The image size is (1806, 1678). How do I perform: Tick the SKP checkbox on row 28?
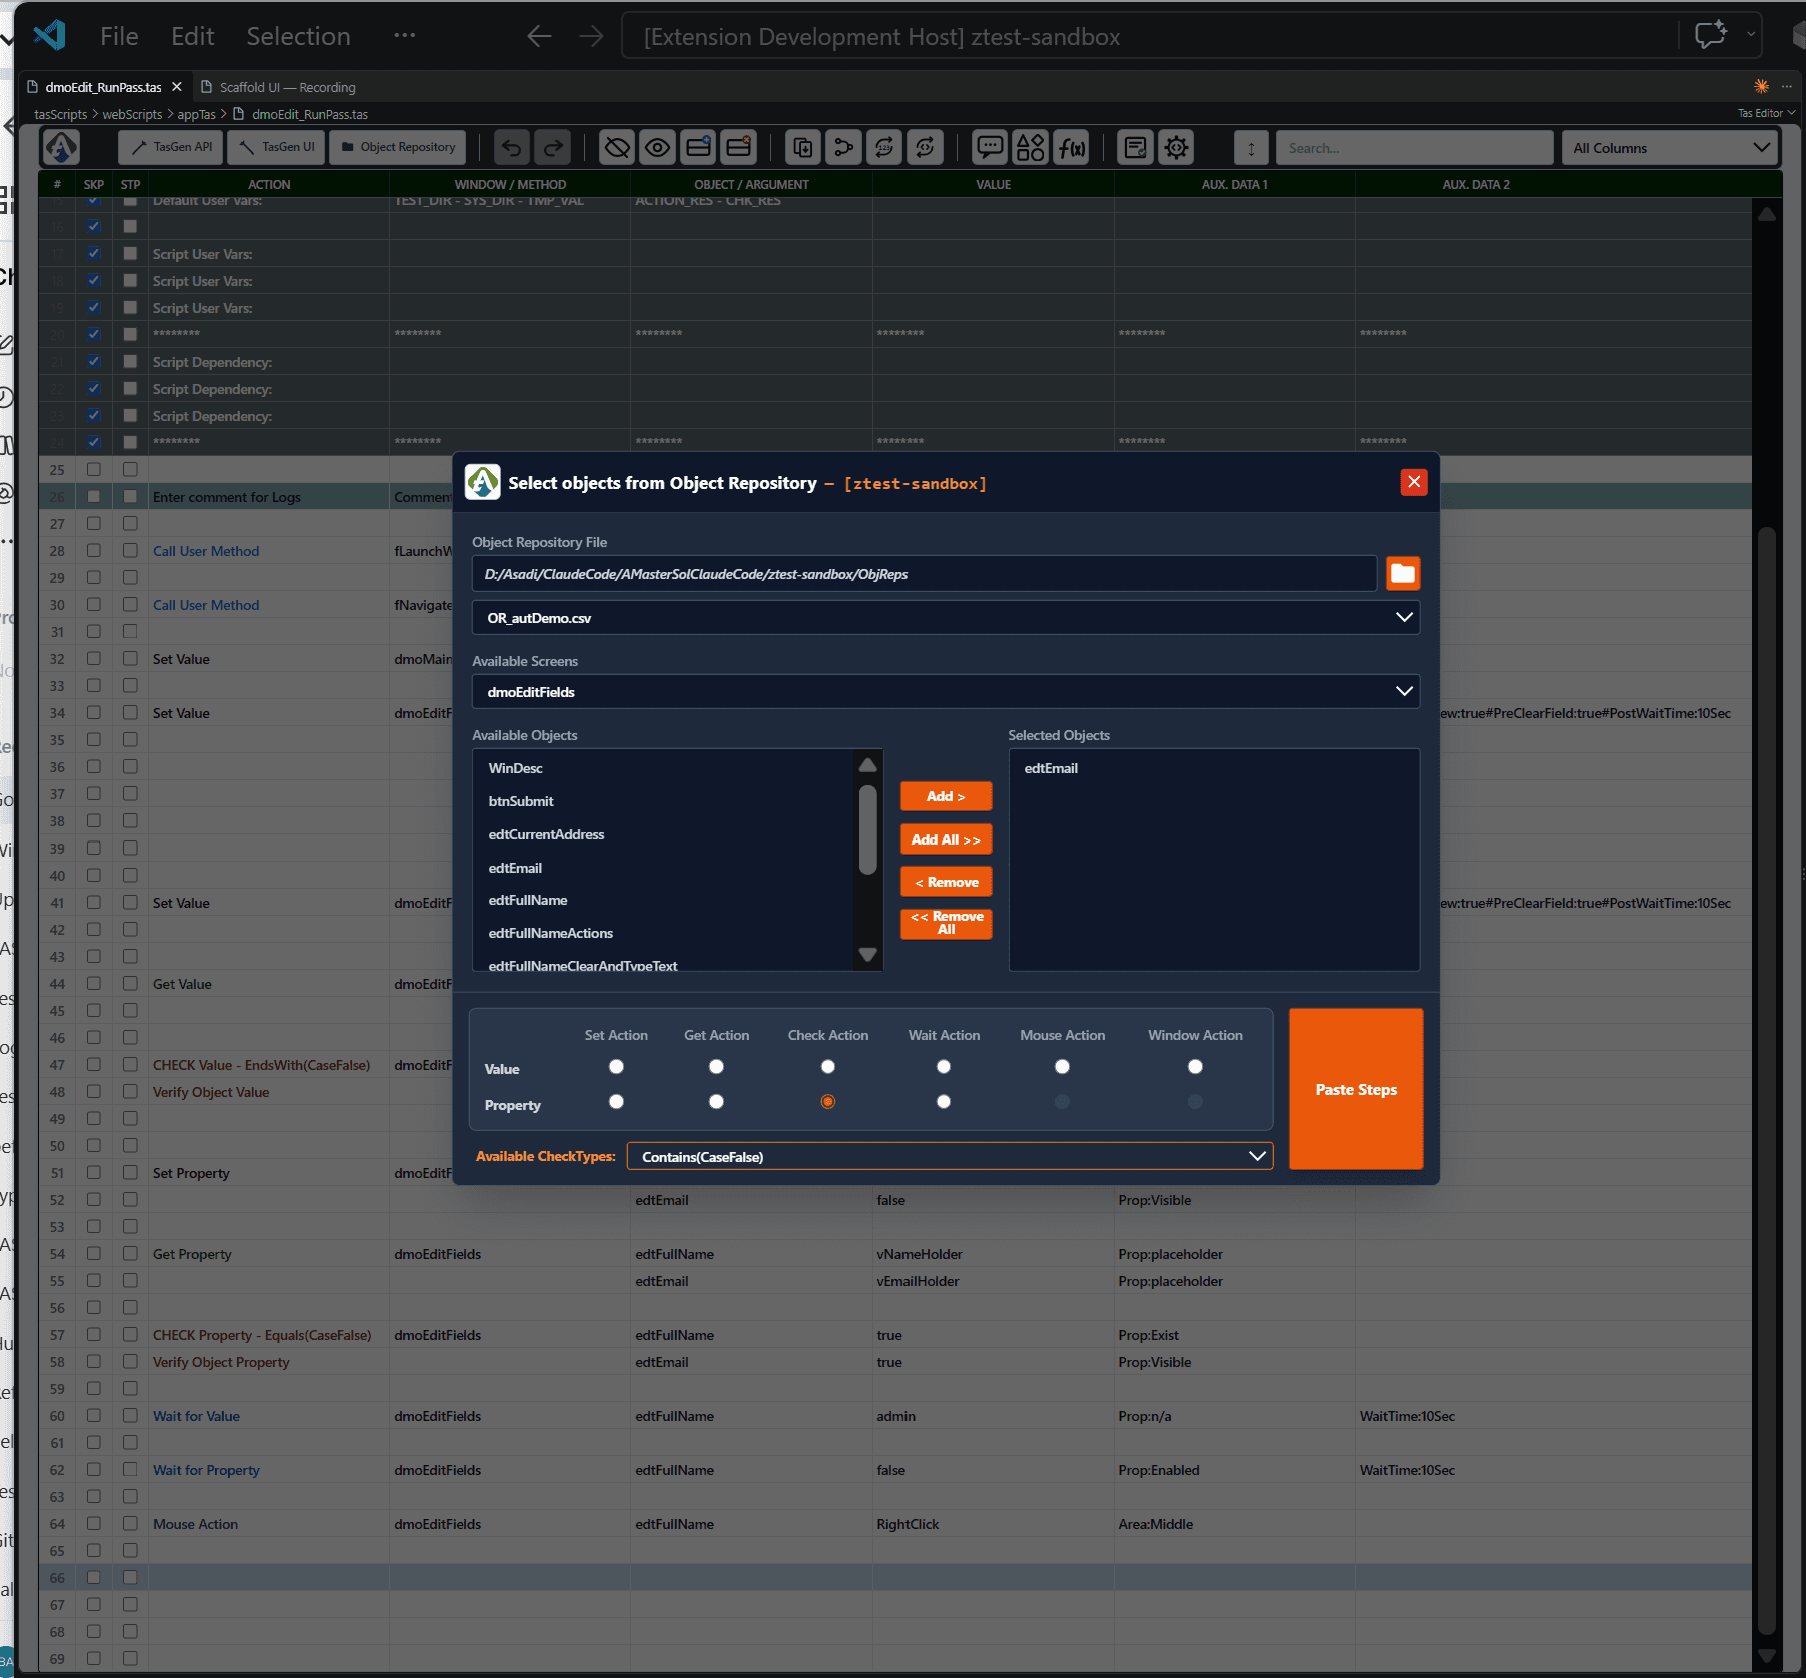94,550
